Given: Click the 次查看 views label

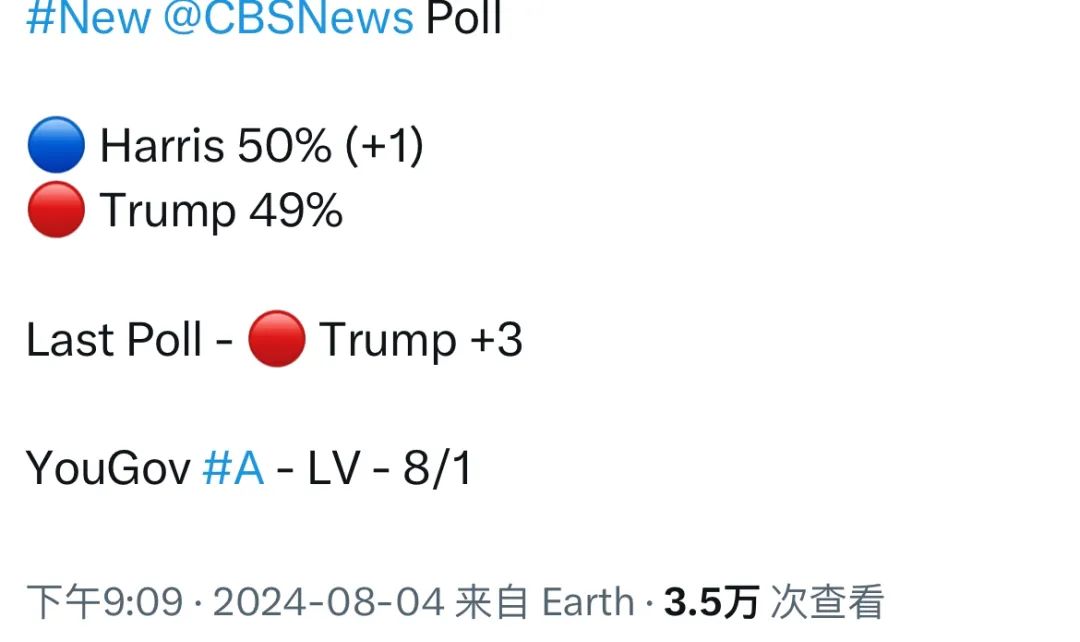Looking at the screenshot, I should tap(827, 601).
